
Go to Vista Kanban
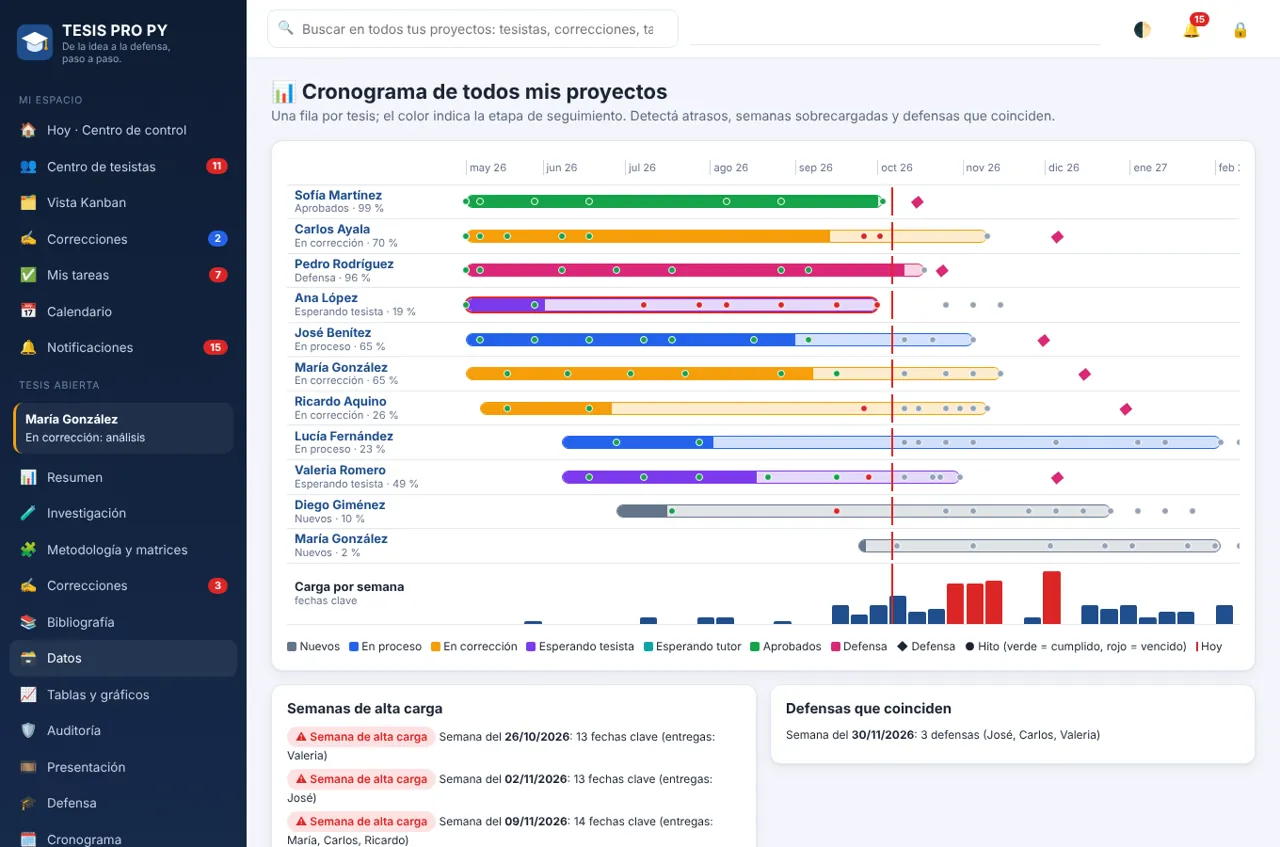tap(123, 203)
